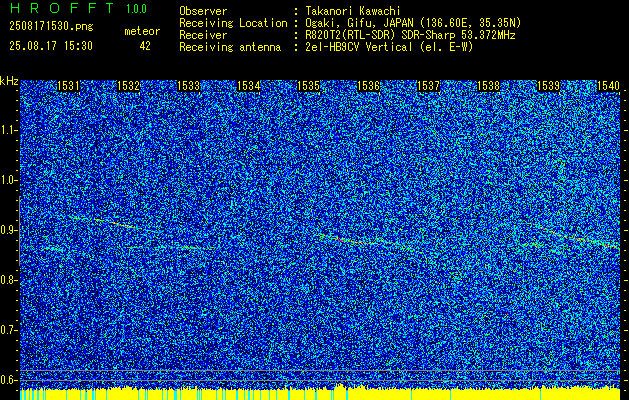Viewport: 629px width, 400px height.
Task: Click the 0.6 kHz axis label
Action: [x=8, y=380]
